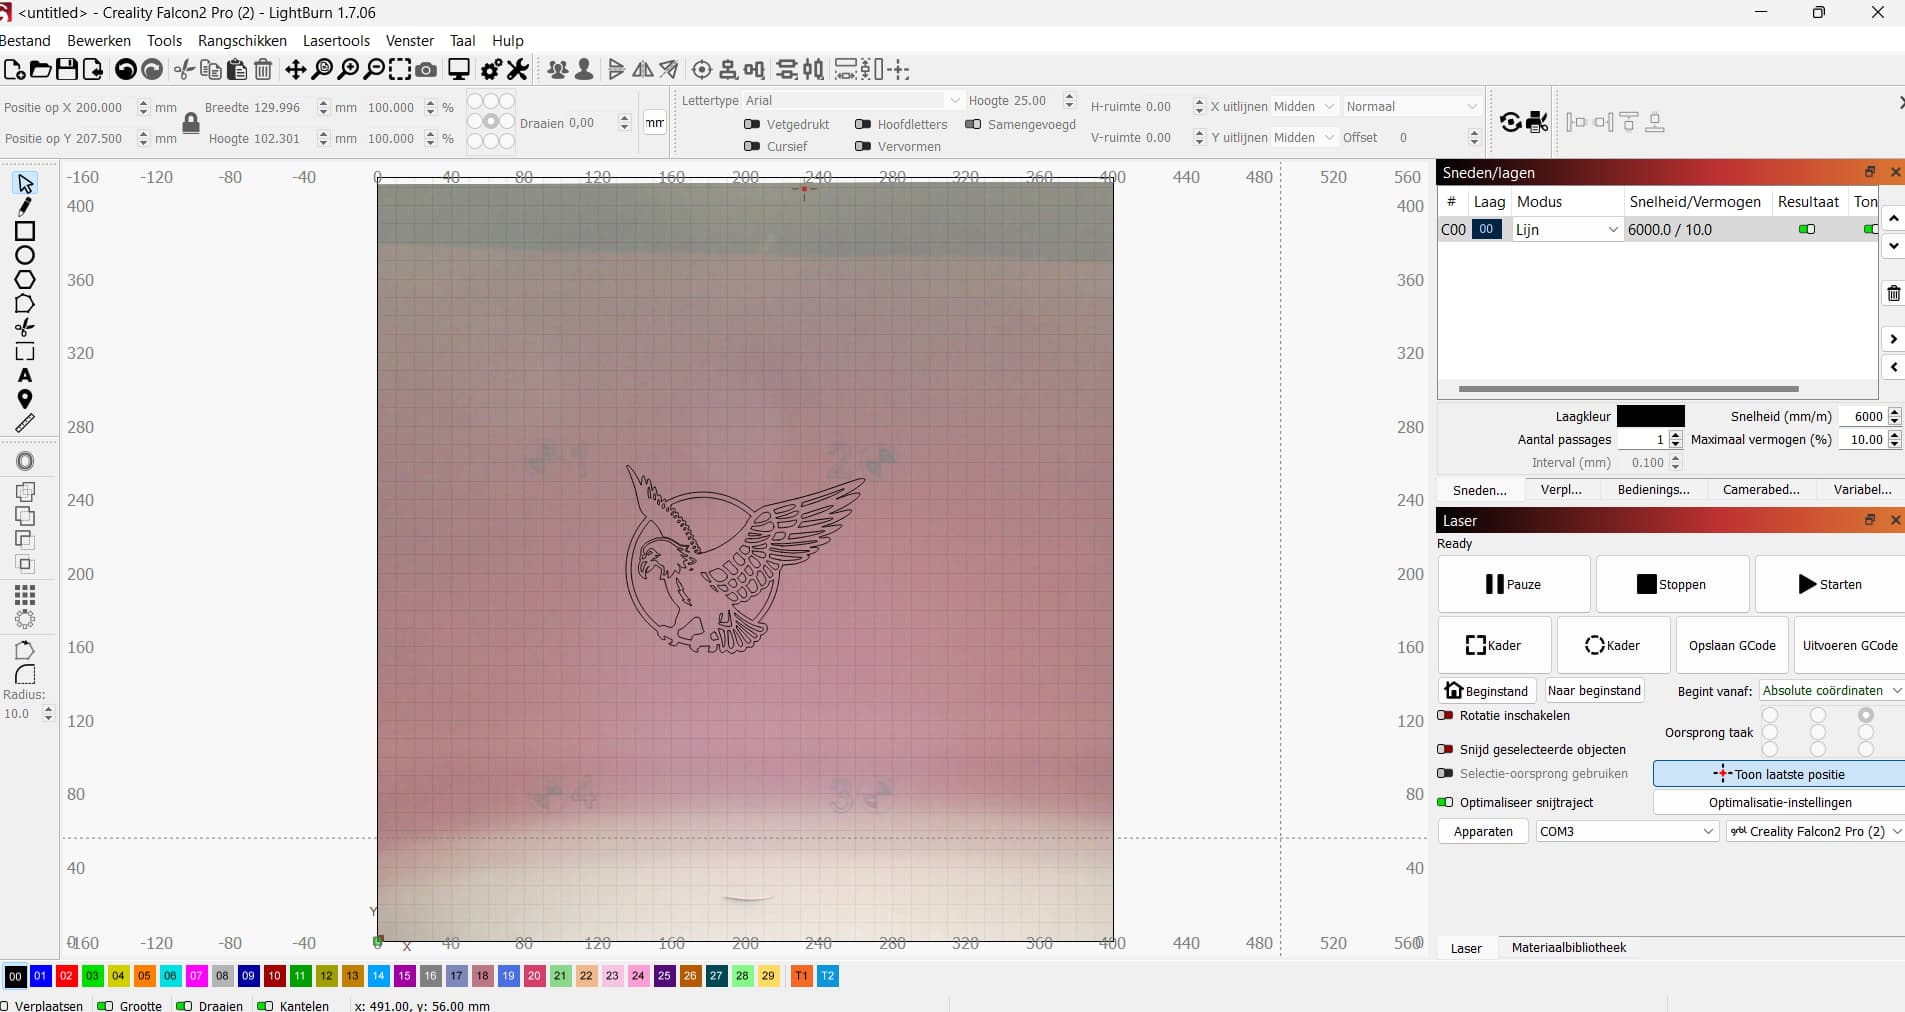Click the Delete trash icon in the toolbar
Image resolution: width=1905 pixels, height=1012 pixels.
[263, 69]
